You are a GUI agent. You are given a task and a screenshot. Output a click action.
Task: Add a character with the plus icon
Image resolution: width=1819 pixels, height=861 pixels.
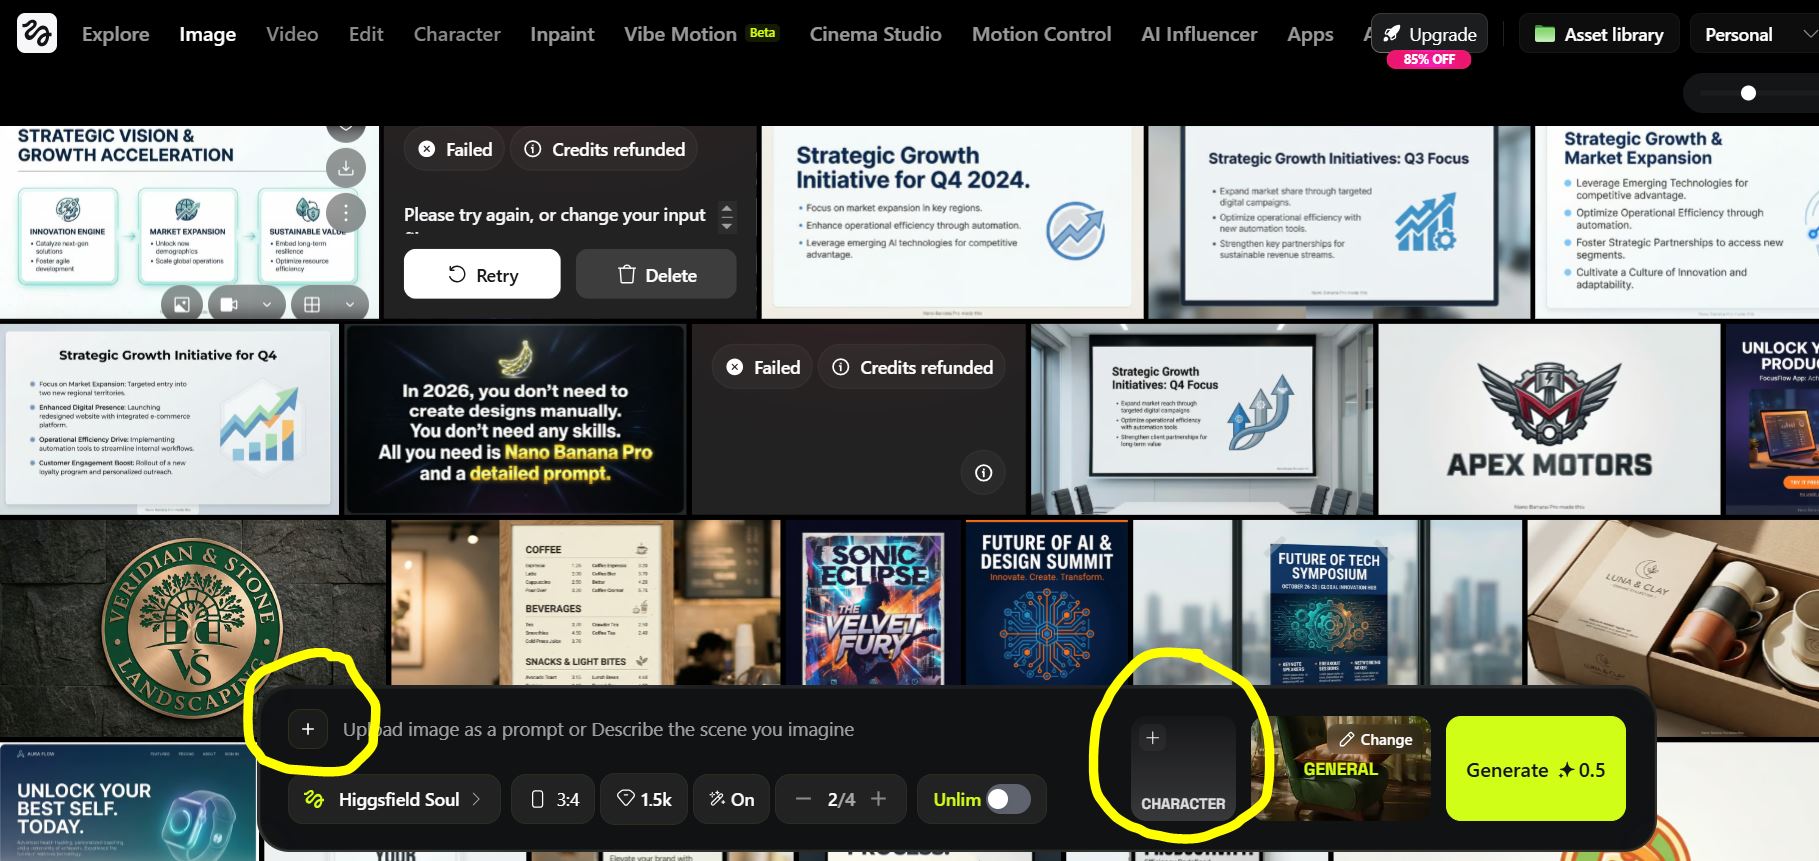1152,738
